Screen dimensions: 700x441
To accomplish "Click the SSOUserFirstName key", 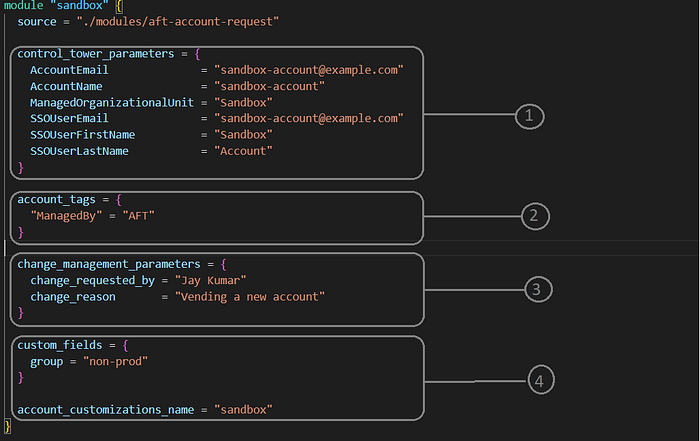I will 83,135.
